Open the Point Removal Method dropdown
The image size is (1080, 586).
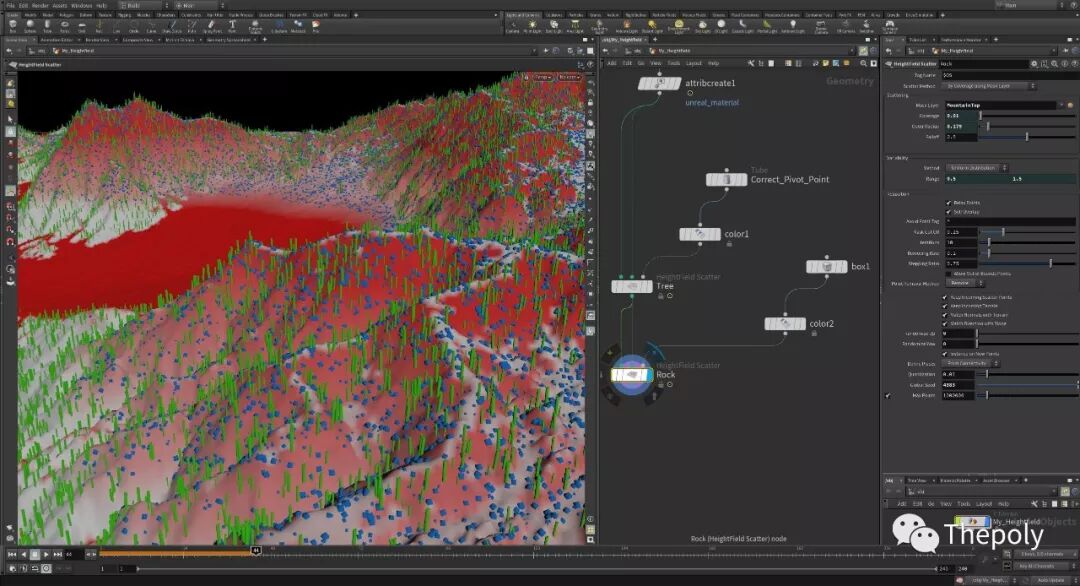[964, 283]
